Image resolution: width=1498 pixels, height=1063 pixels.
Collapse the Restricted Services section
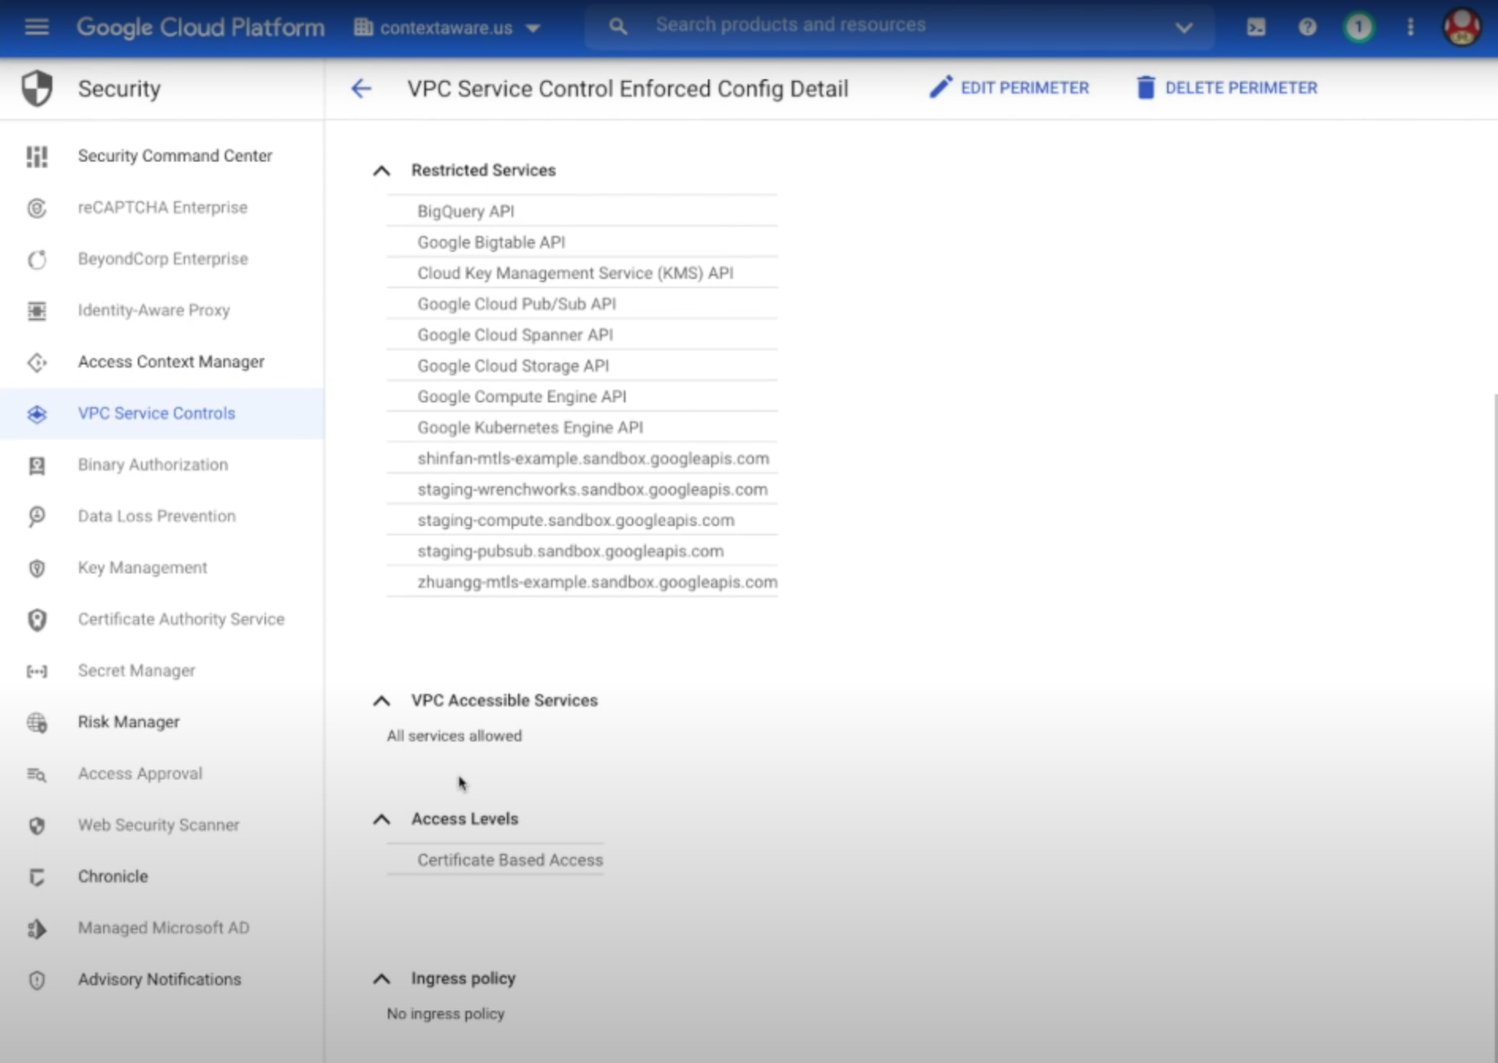pyautogui.click(x=381, y=171)
